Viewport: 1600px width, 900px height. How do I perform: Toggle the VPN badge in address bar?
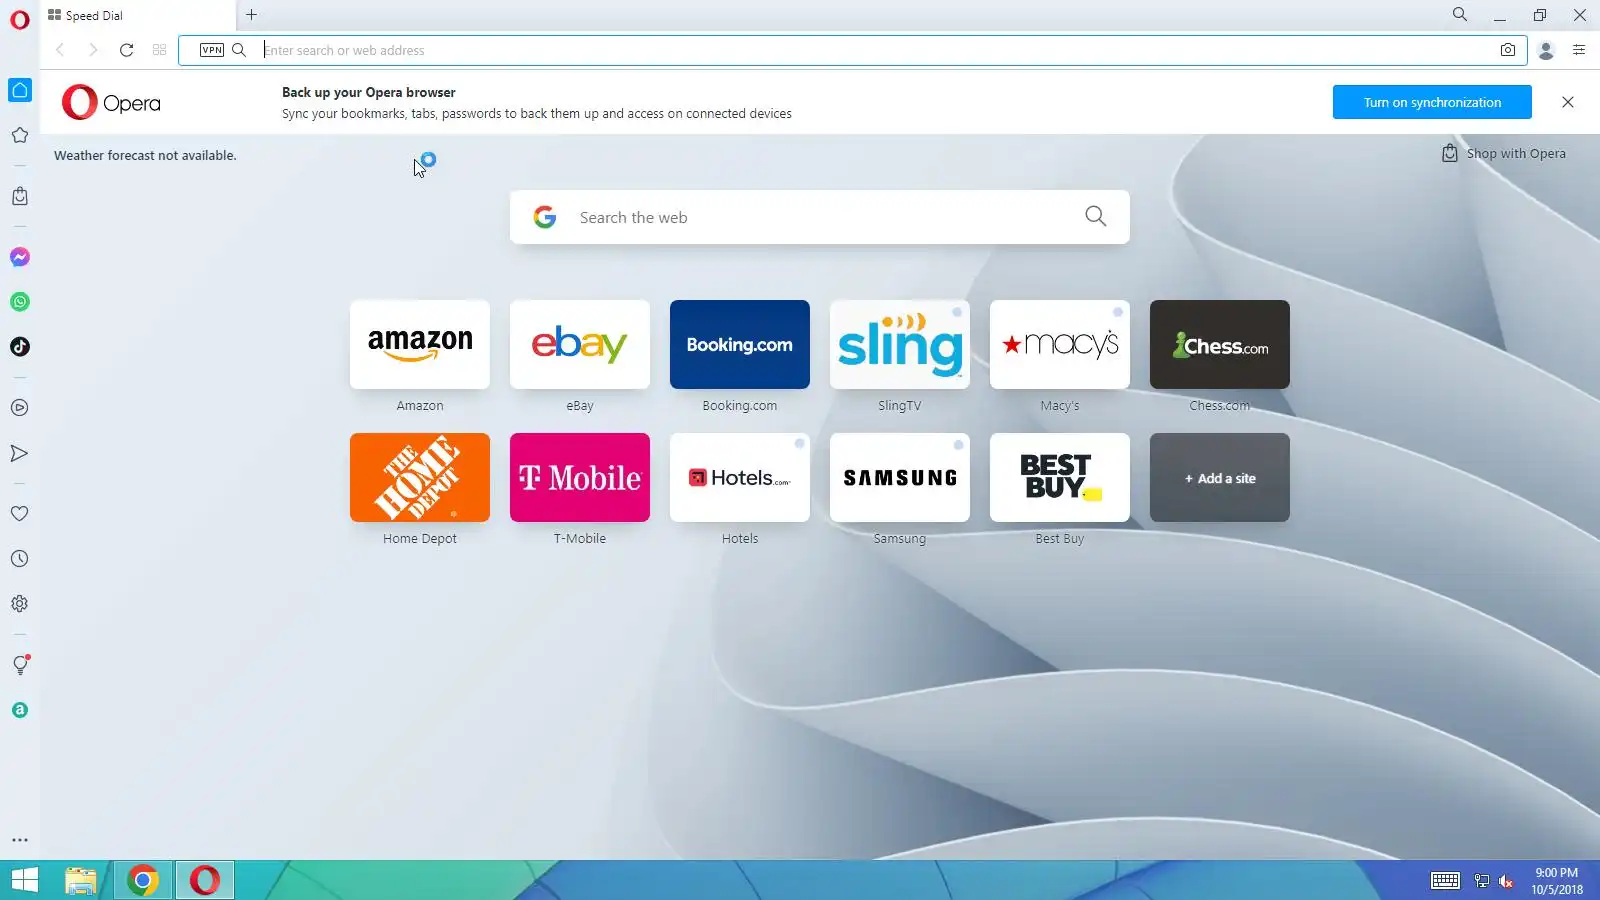click(212, 50)
